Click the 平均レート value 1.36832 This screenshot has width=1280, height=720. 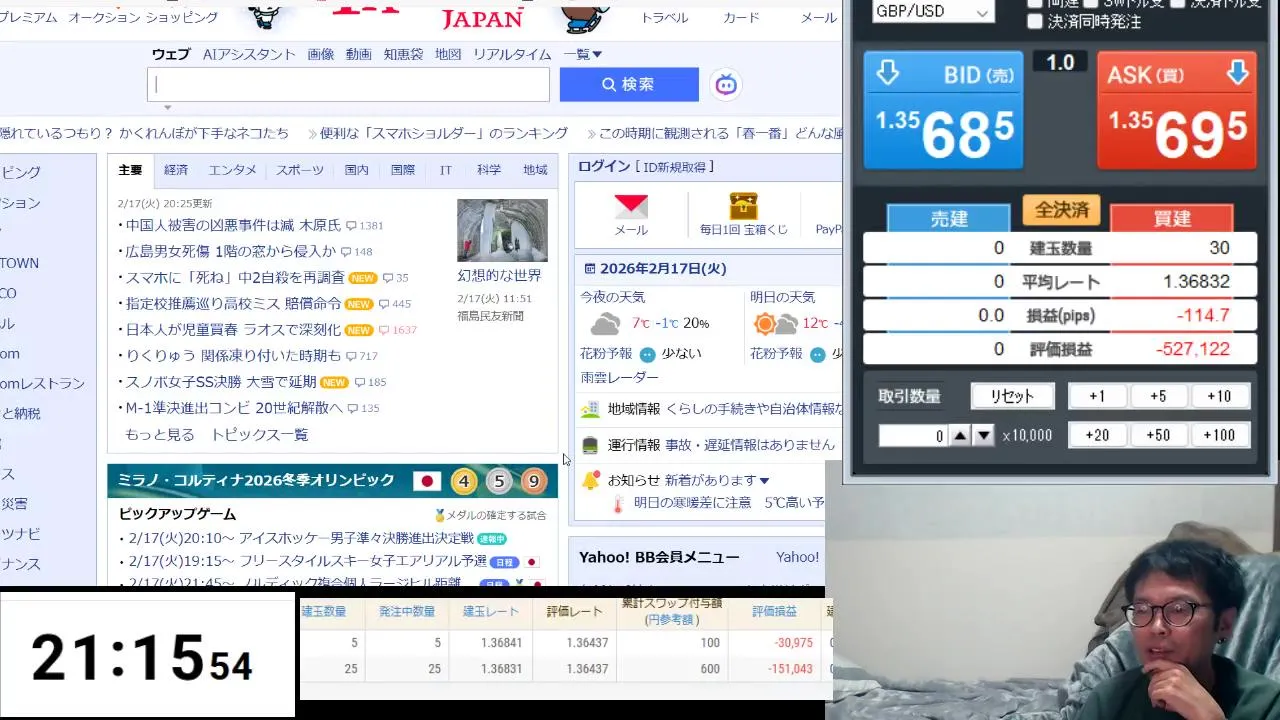1196,282
